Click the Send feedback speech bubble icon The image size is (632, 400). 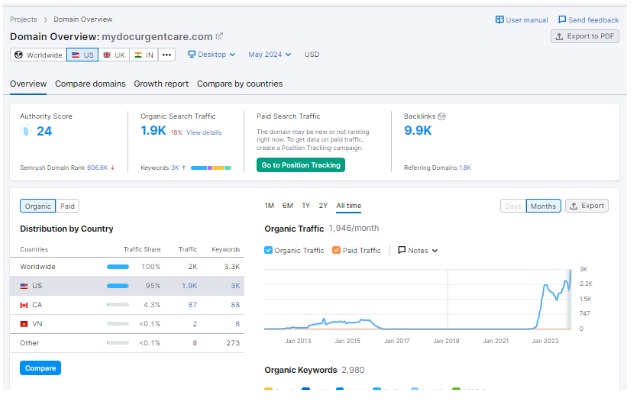(x=562, y=19)
